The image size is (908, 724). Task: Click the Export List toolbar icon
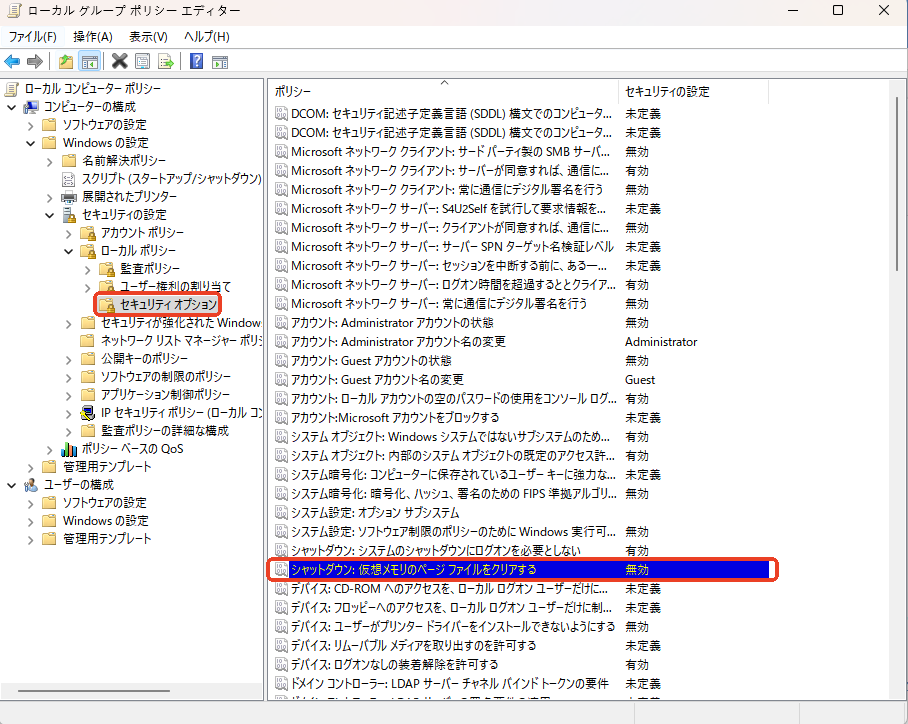tap(166, 62)
